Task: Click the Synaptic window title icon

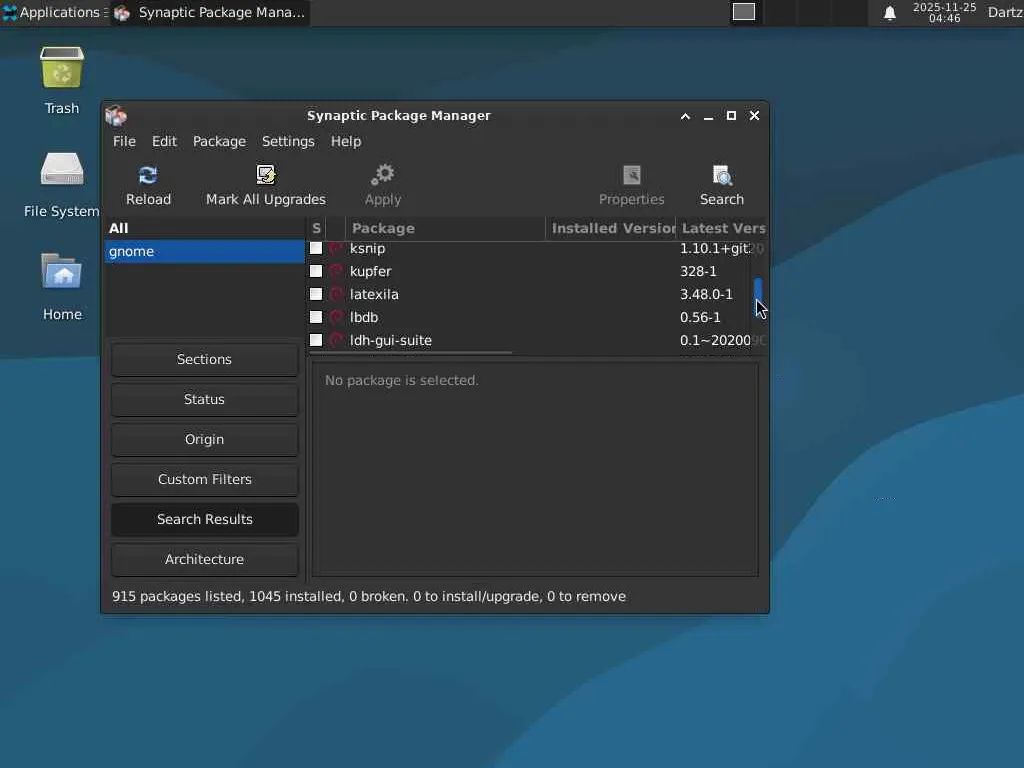Action: pyautogui.click(x=116, y=116)
